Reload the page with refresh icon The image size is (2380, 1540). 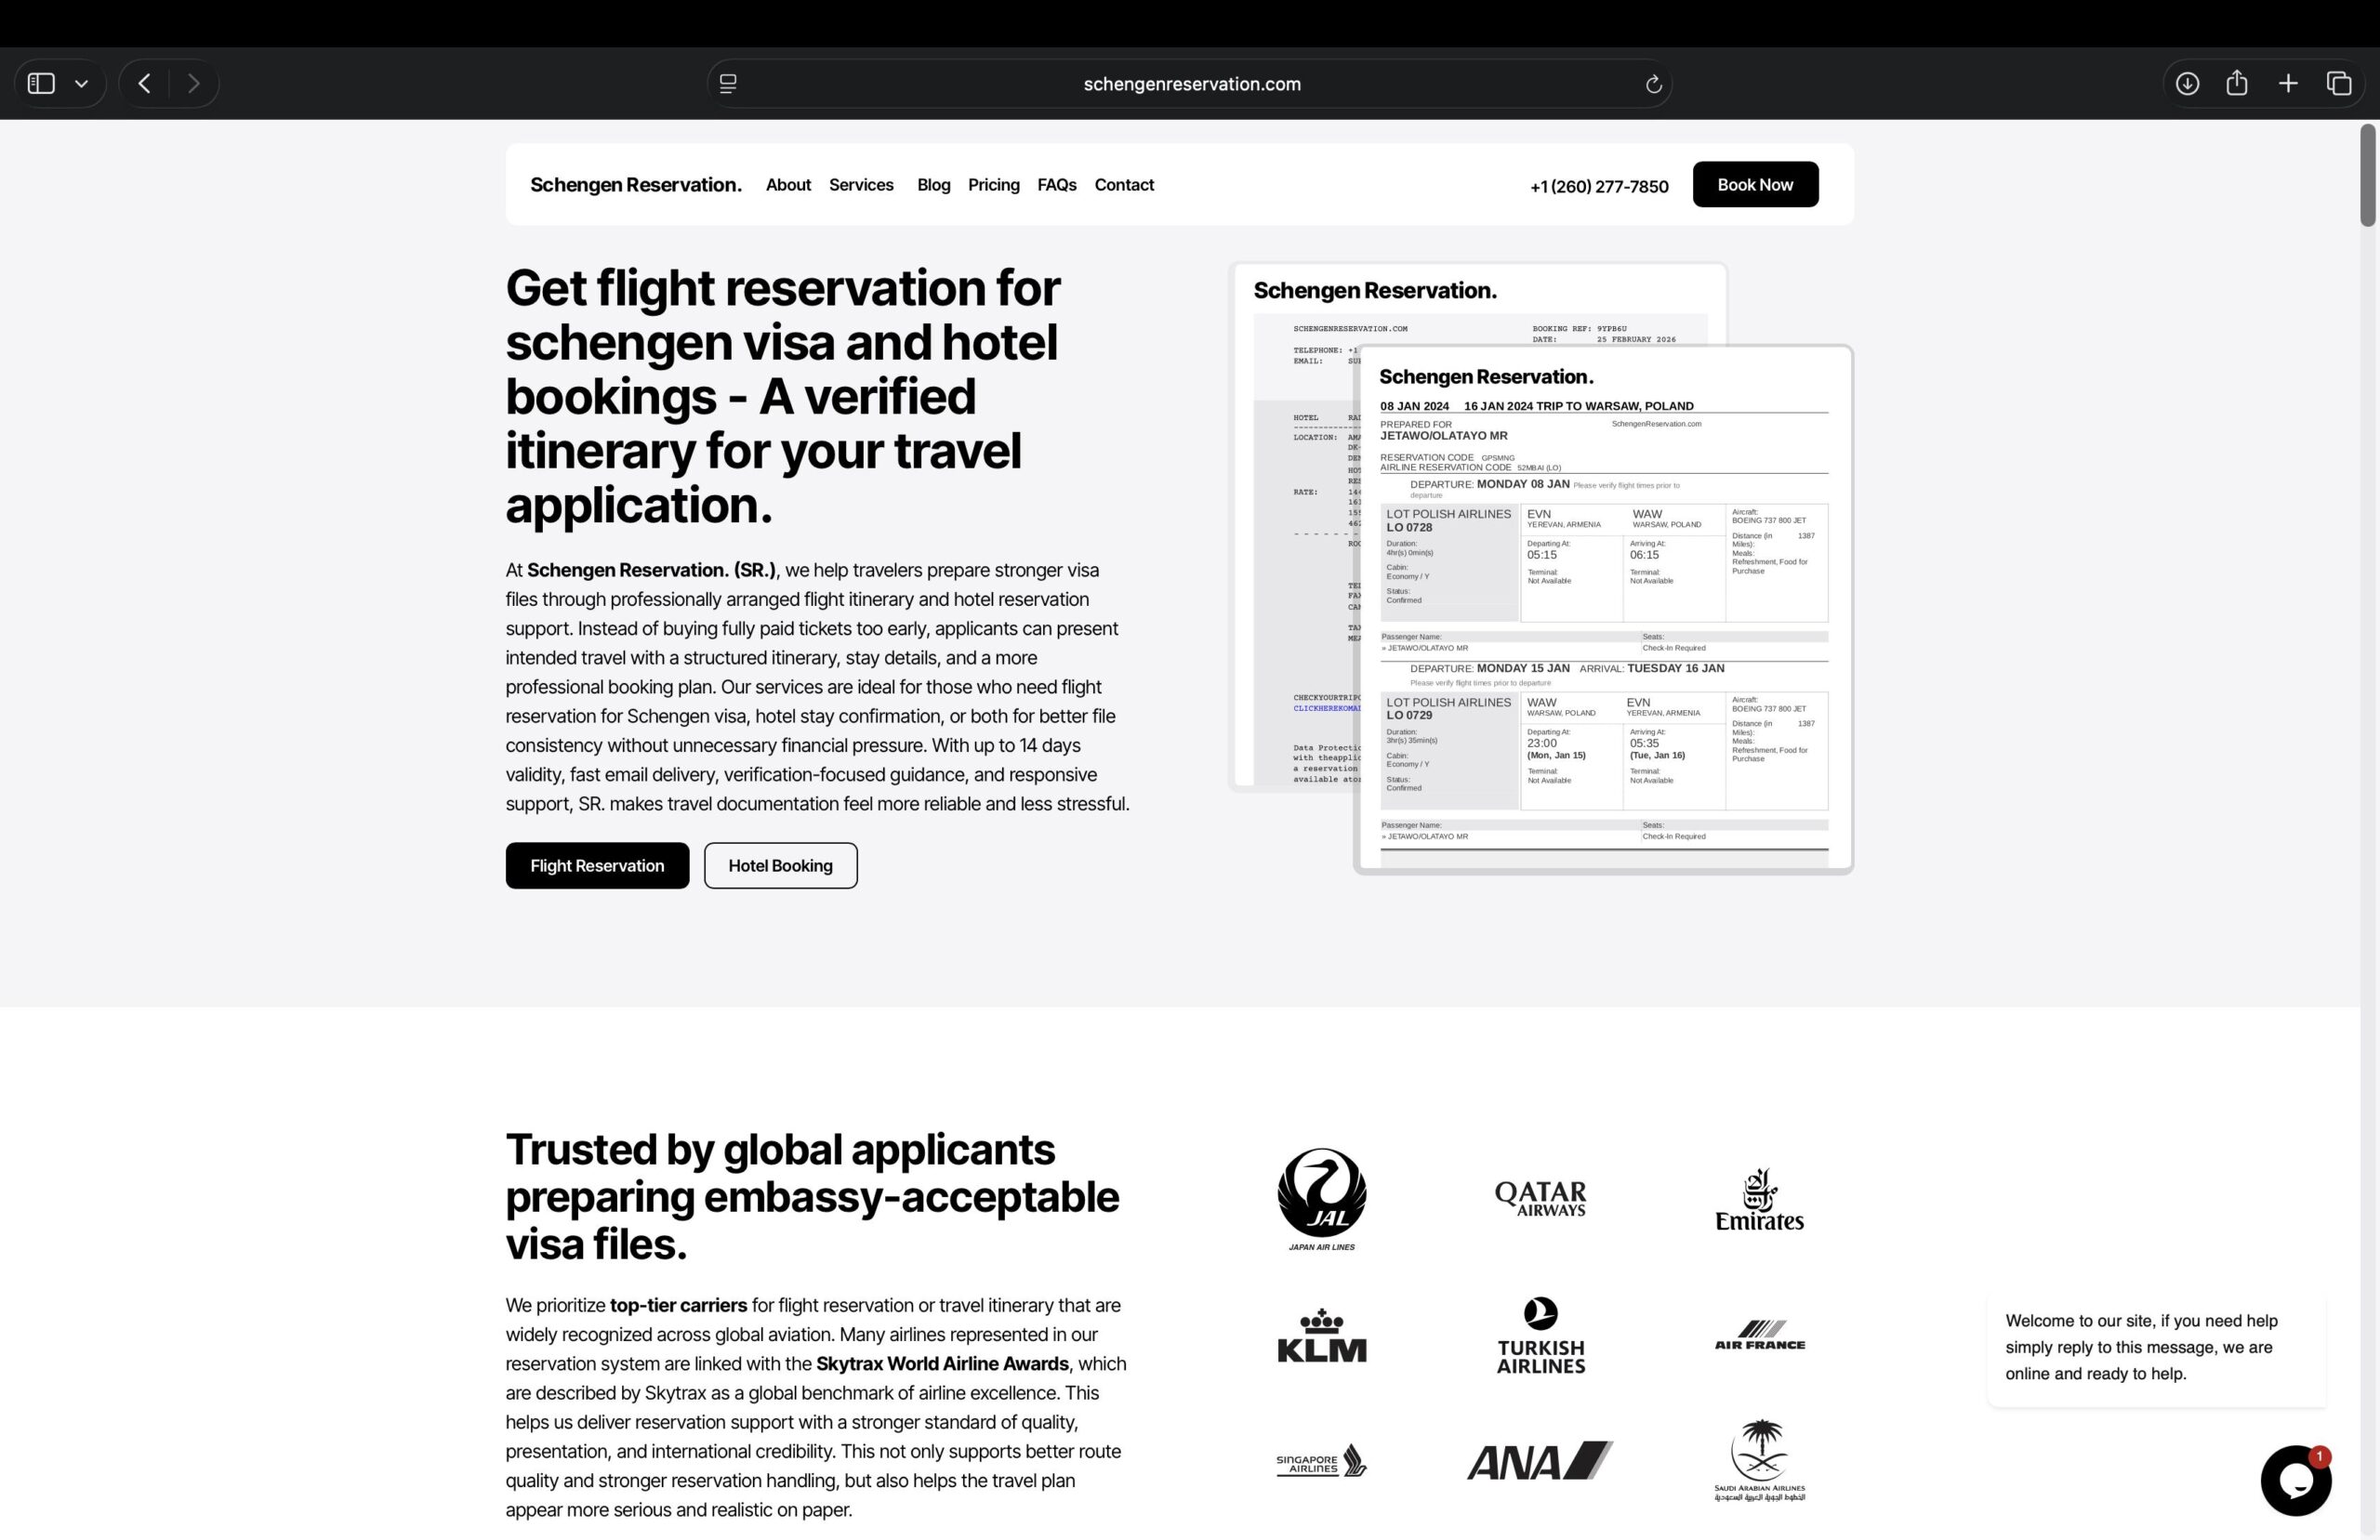coord(1653,84)
